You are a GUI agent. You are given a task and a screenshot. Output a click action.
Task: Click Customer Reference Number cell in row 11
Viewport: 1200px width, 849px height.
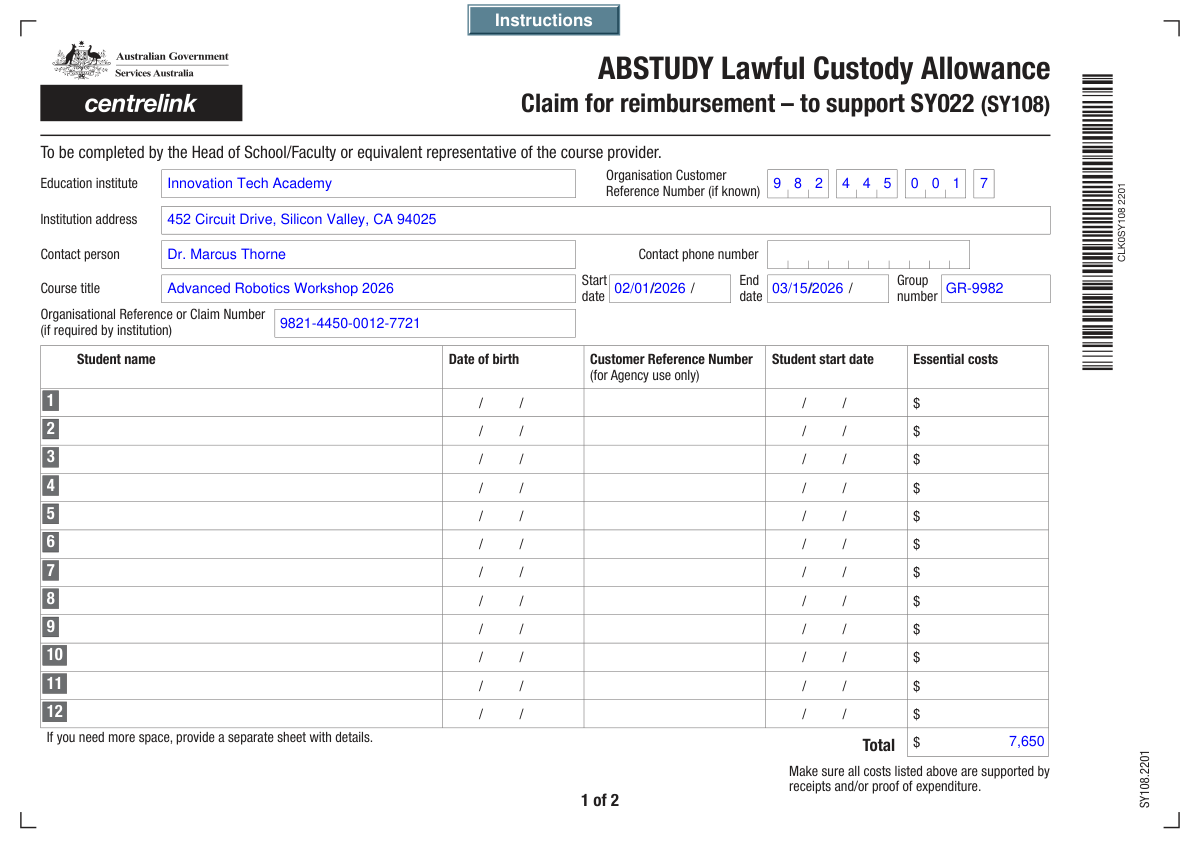(675, 685)
